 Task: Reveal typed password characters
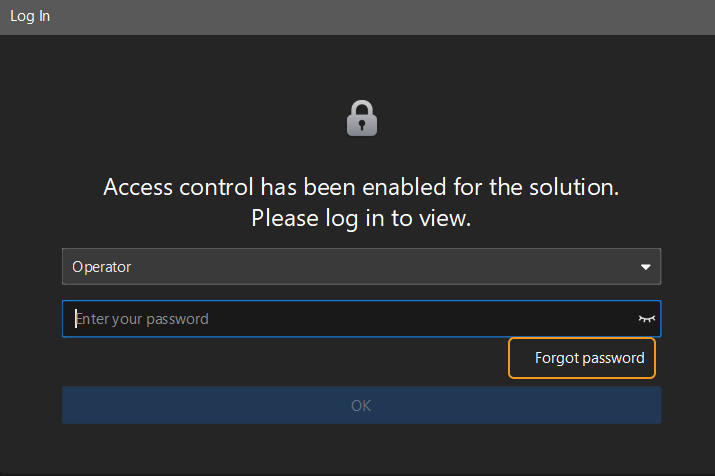coord(646,319)
